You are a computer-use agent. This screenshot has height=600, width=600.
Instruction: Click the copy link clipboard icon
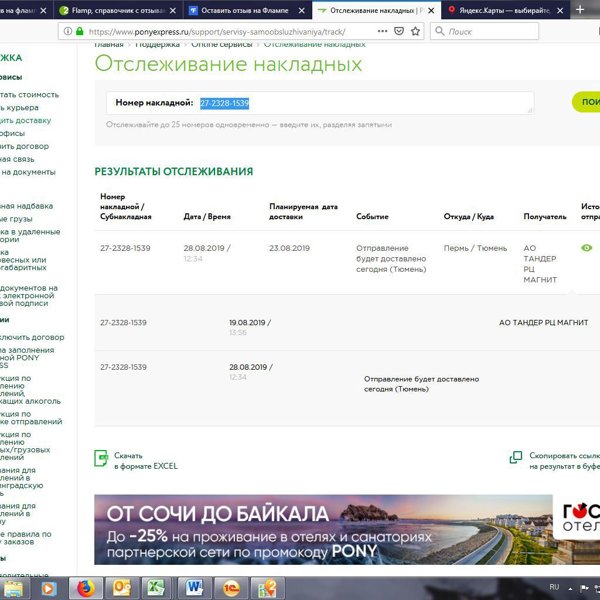click(515, 457)
